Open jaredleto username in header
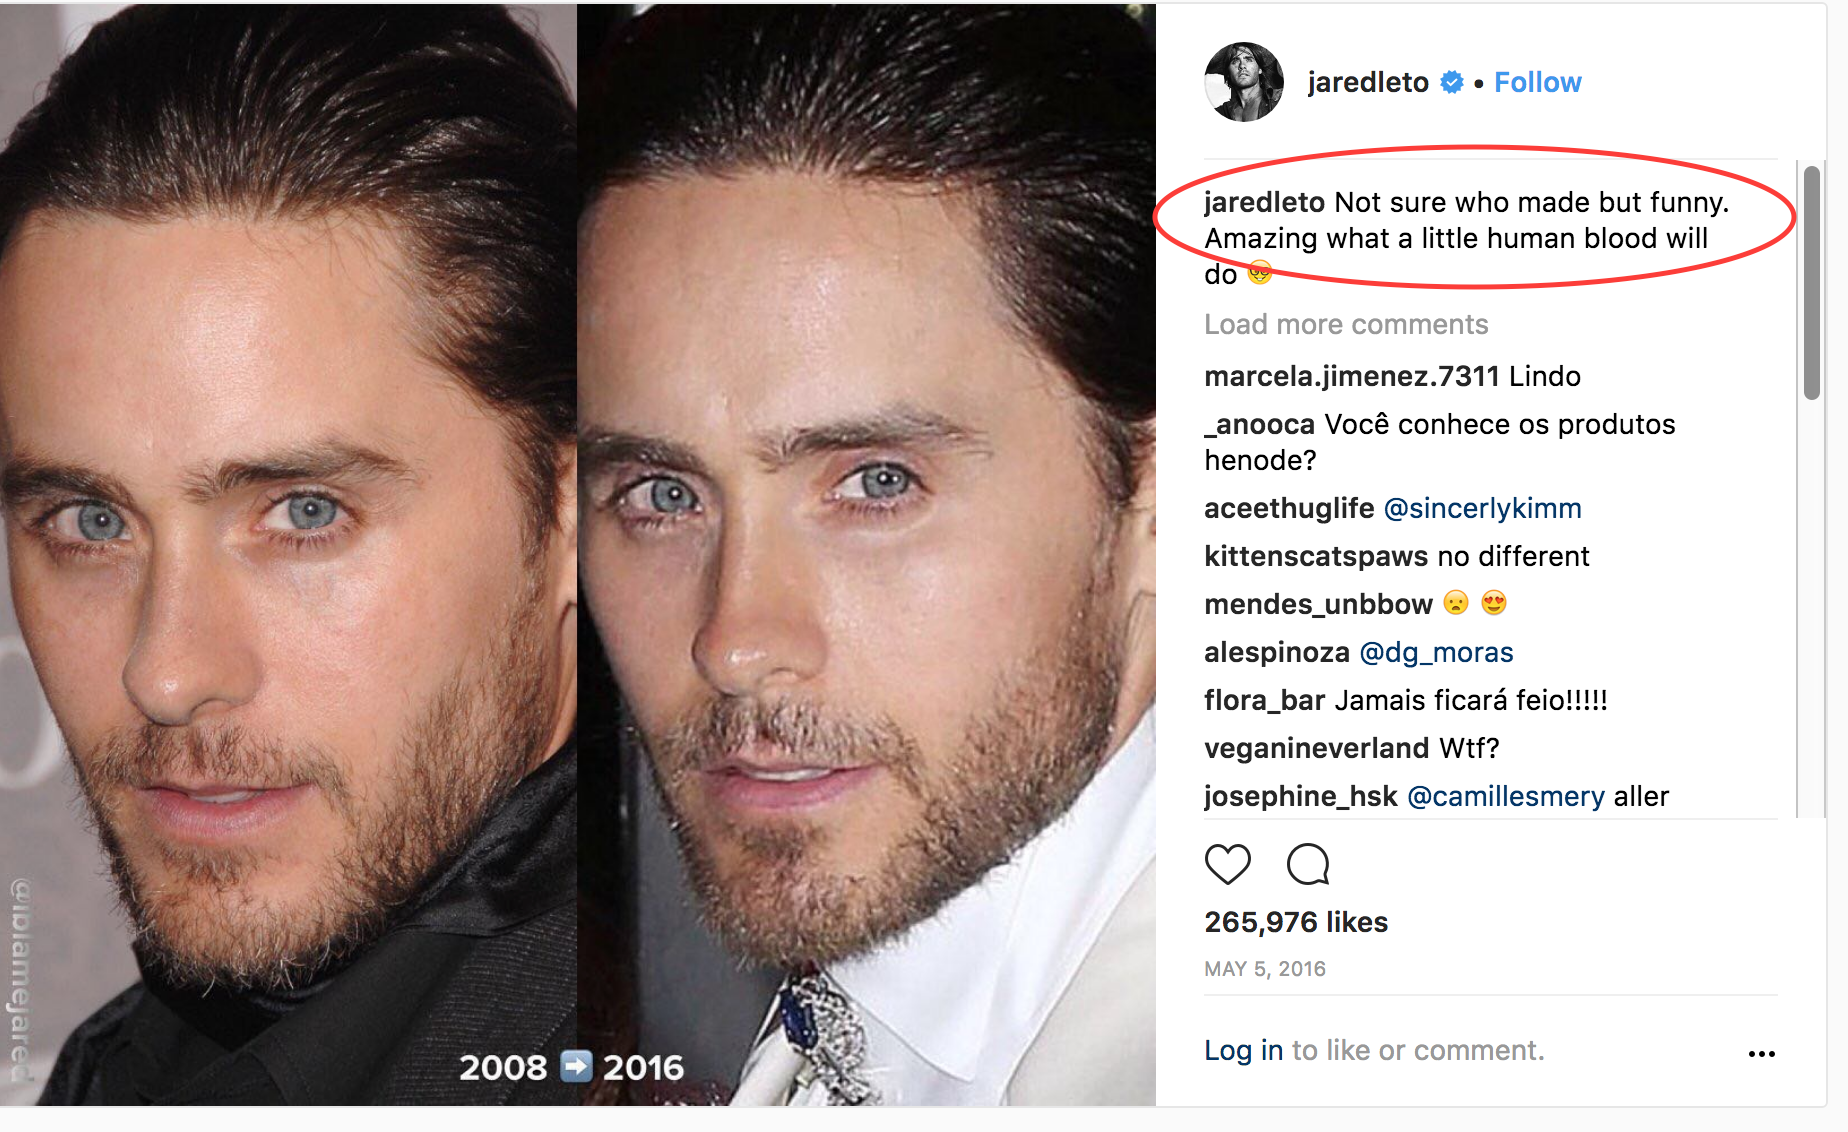Image resolution: width=1848 pixels, height=1132 pixels. [x=1367, y=82]
